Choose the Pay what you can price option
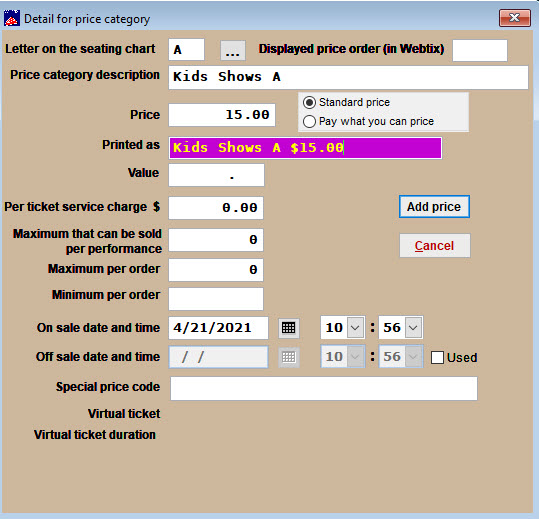The image size is (539, 519). (x=309, y=121)
